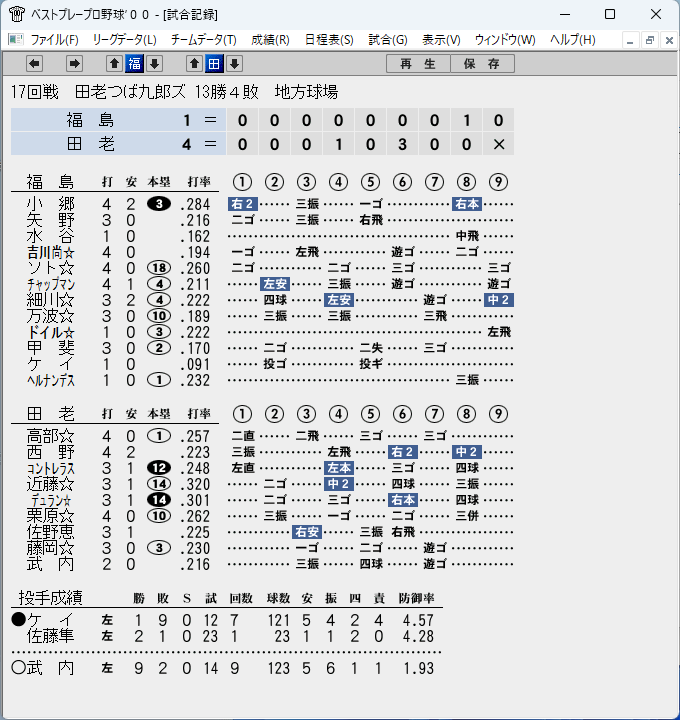Open the 日程表(S) menu

tap(329, 40)
